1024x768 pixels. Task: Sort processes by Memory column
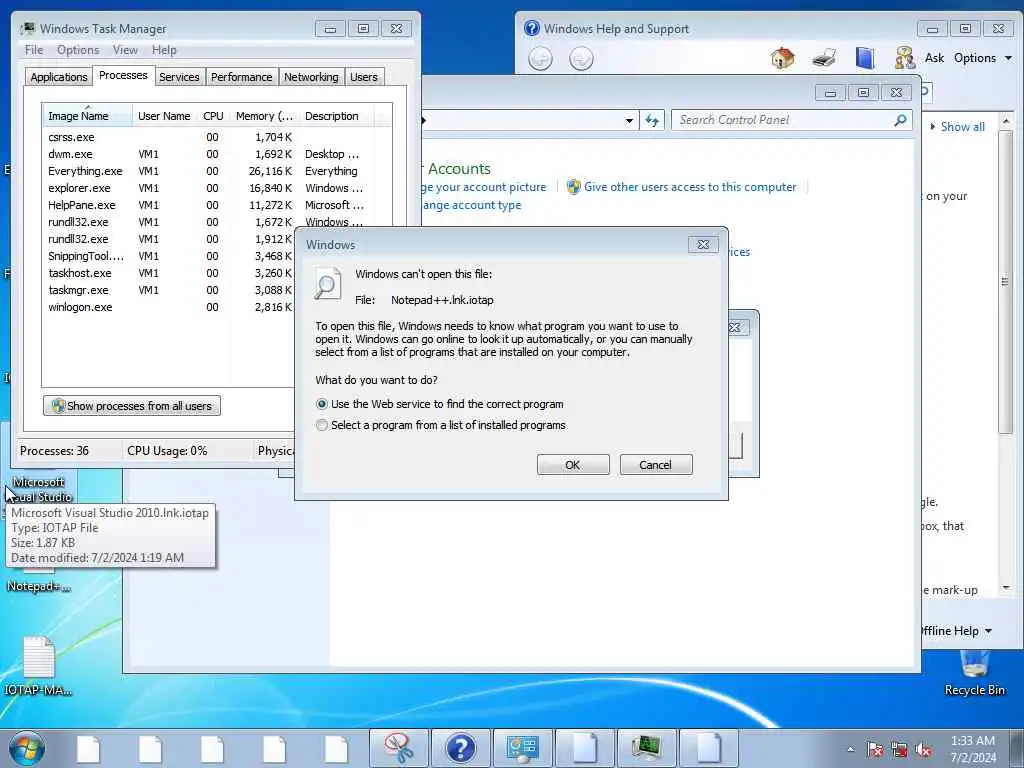pyautogui.click(x=264, y=116)
